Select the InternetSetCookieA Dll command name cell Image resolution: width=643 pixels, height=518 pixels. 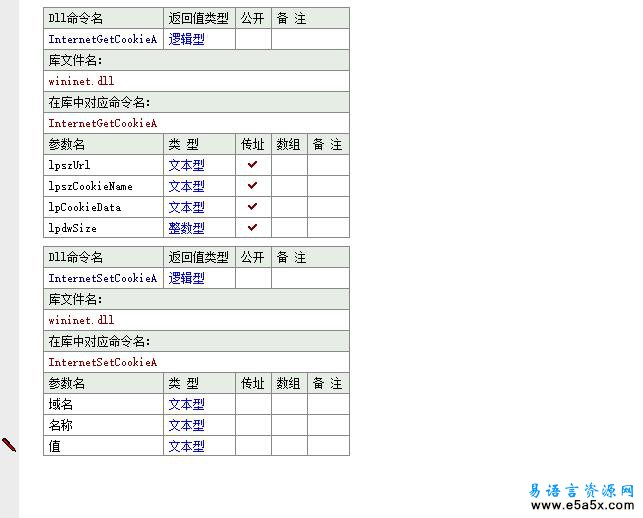[x=103, y=278]
